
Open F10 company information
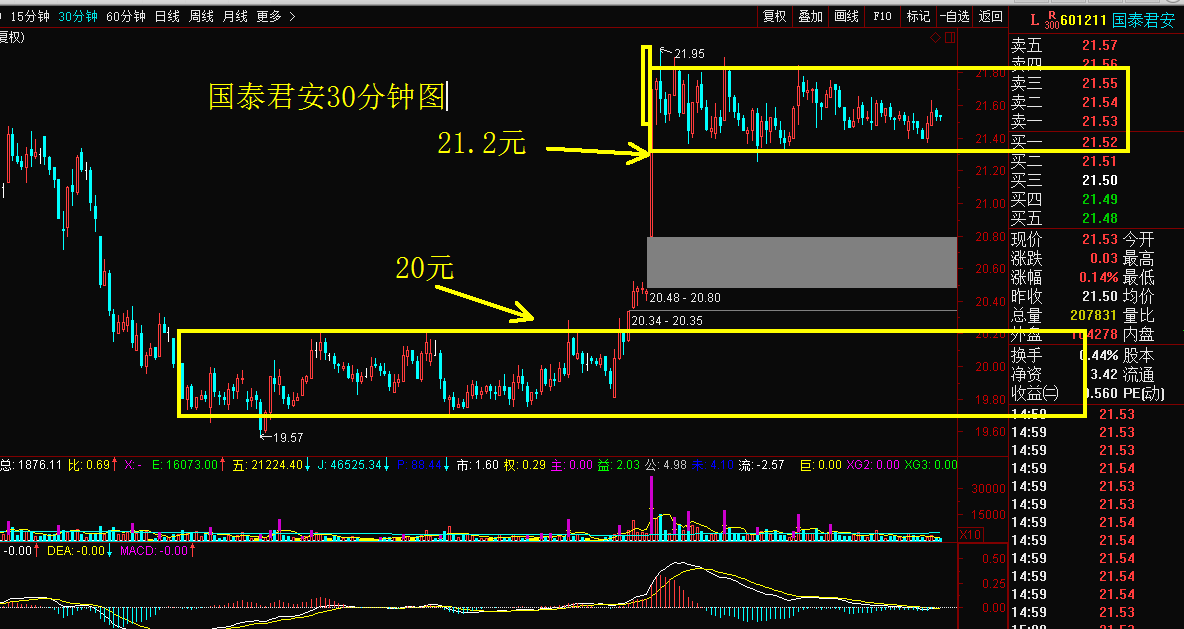pos(882,16)
